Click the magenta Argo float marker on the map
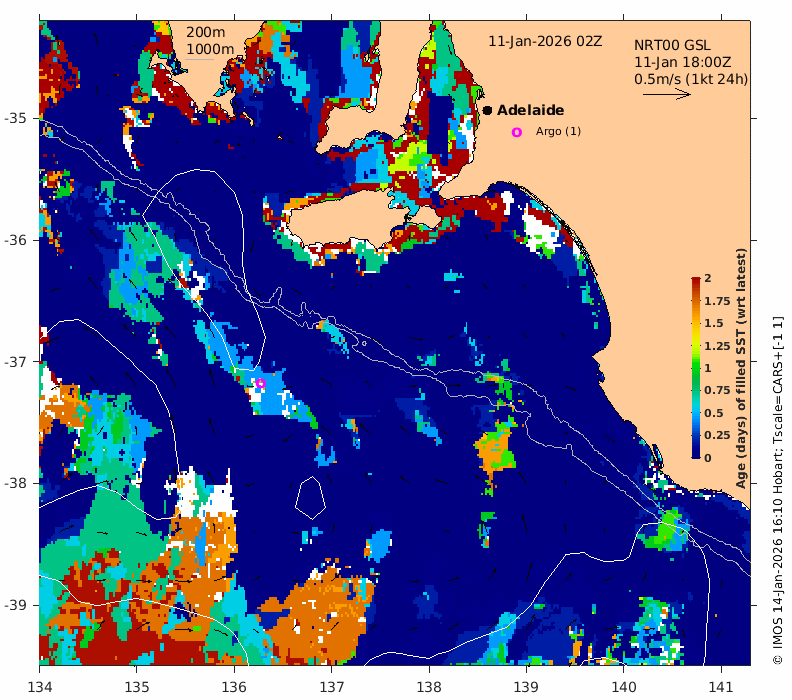The height and width of the screenshot is (700, 792). (261, 383)
